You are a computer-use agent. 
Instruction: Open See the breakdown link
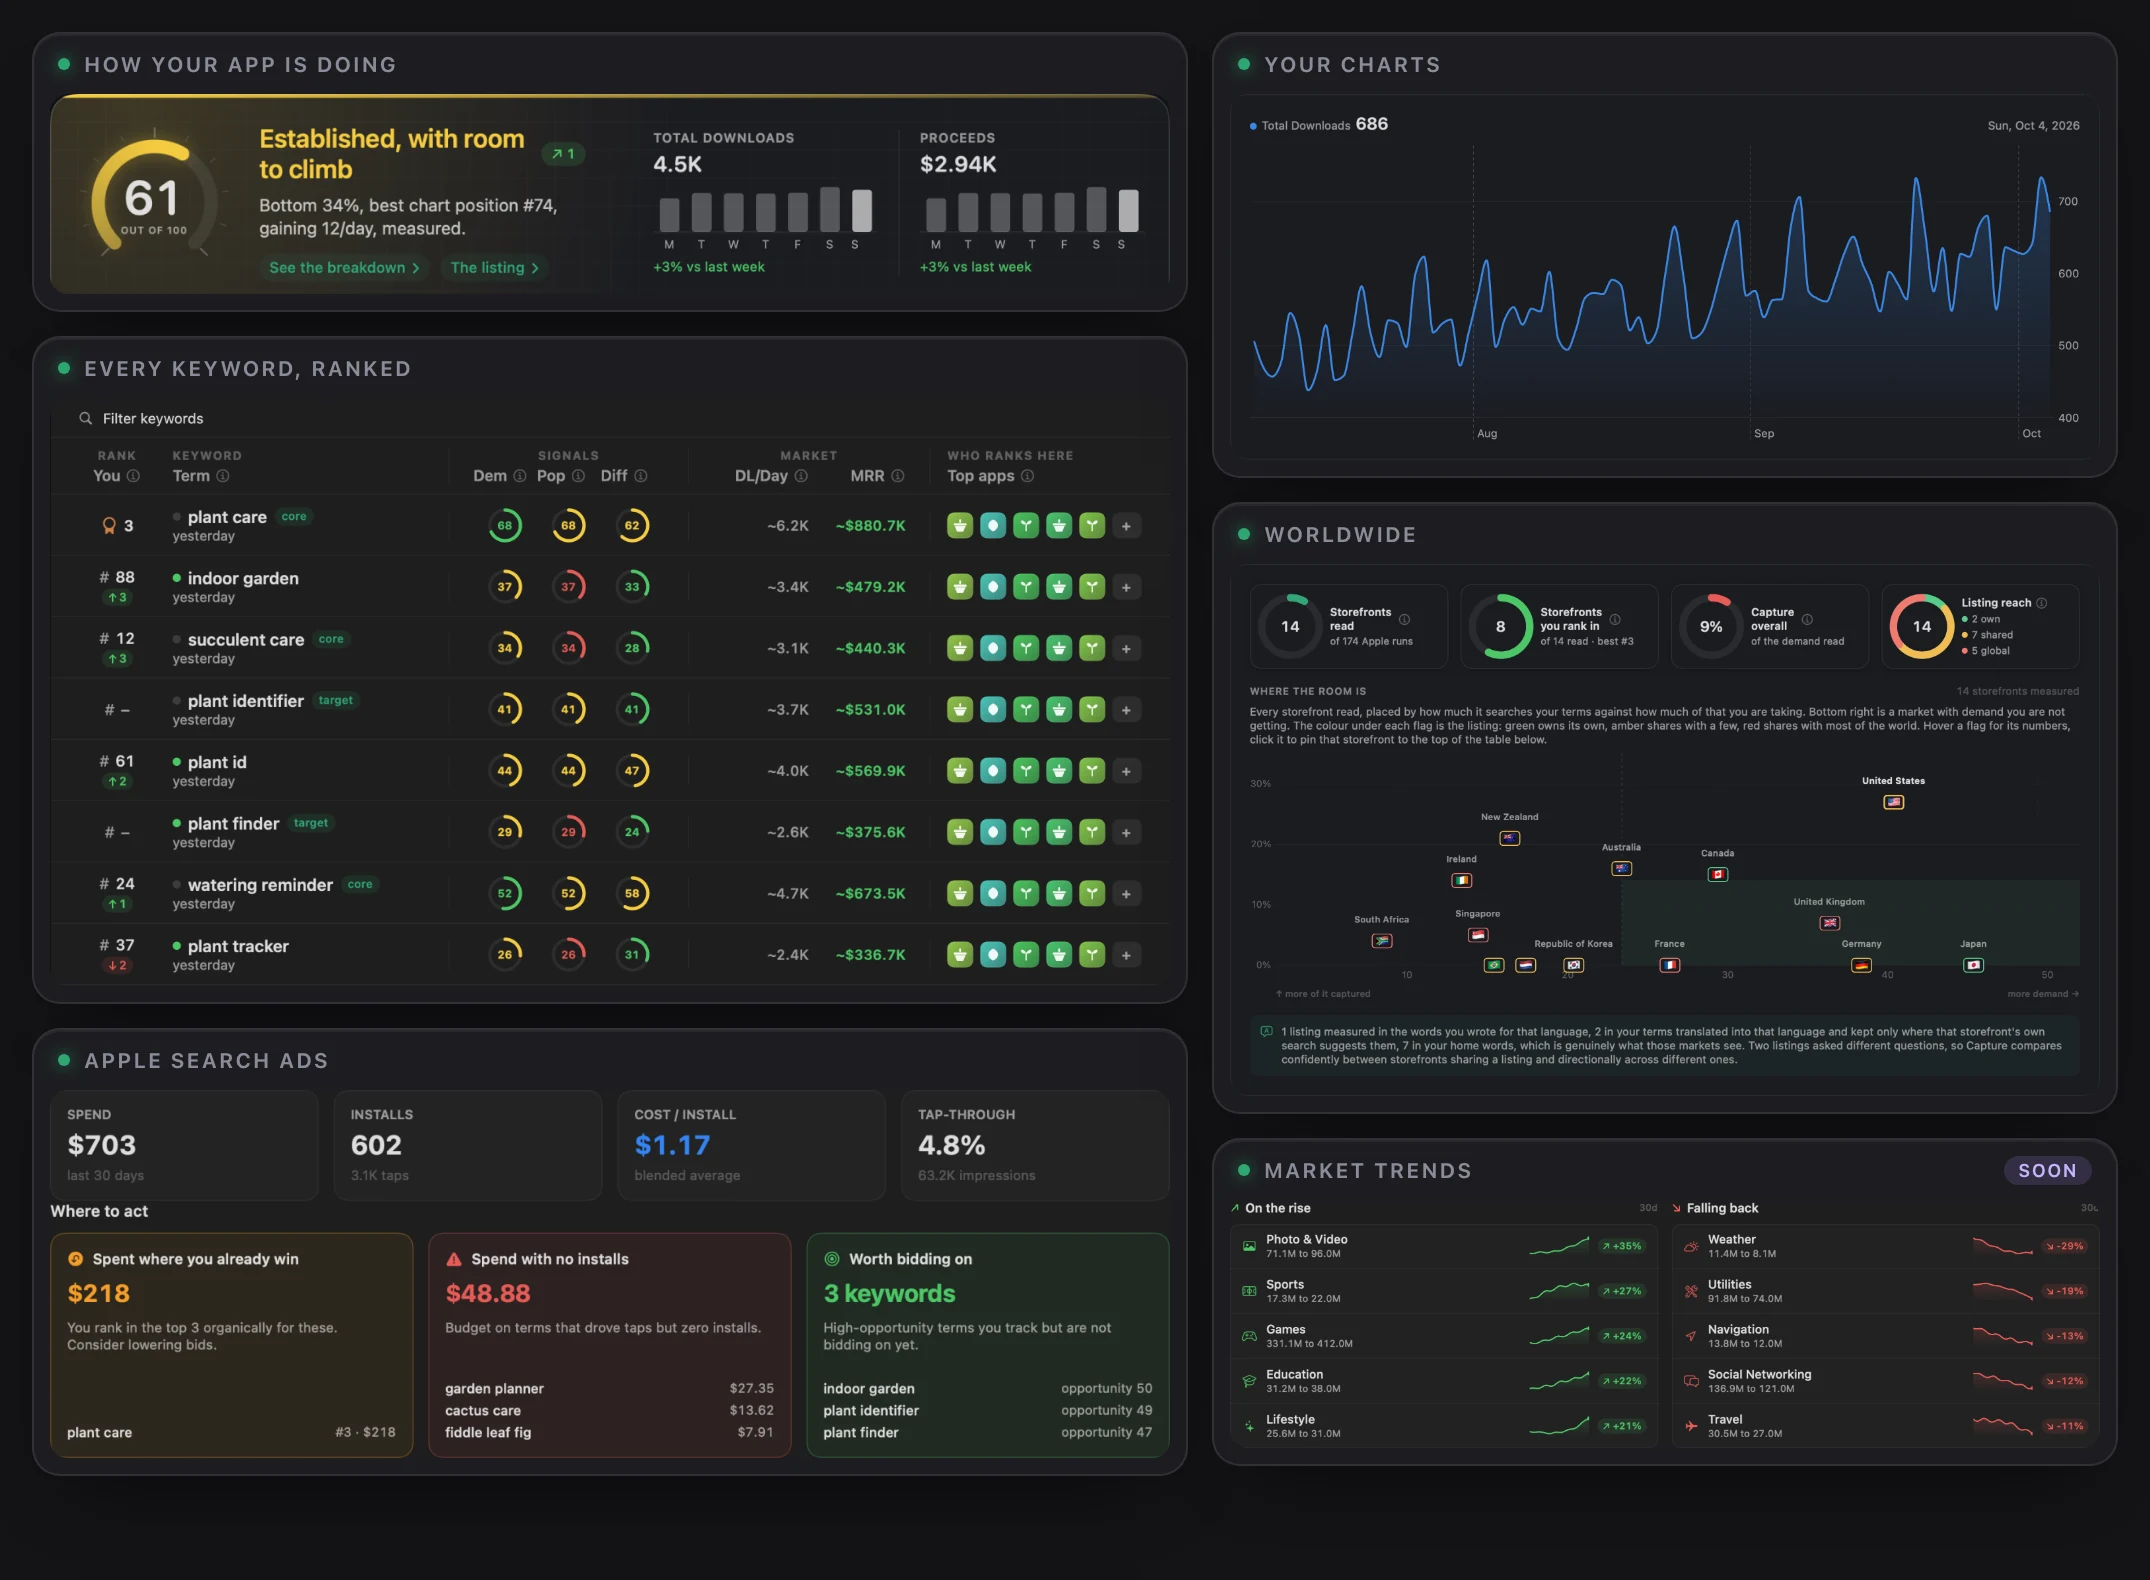(344, 268)
